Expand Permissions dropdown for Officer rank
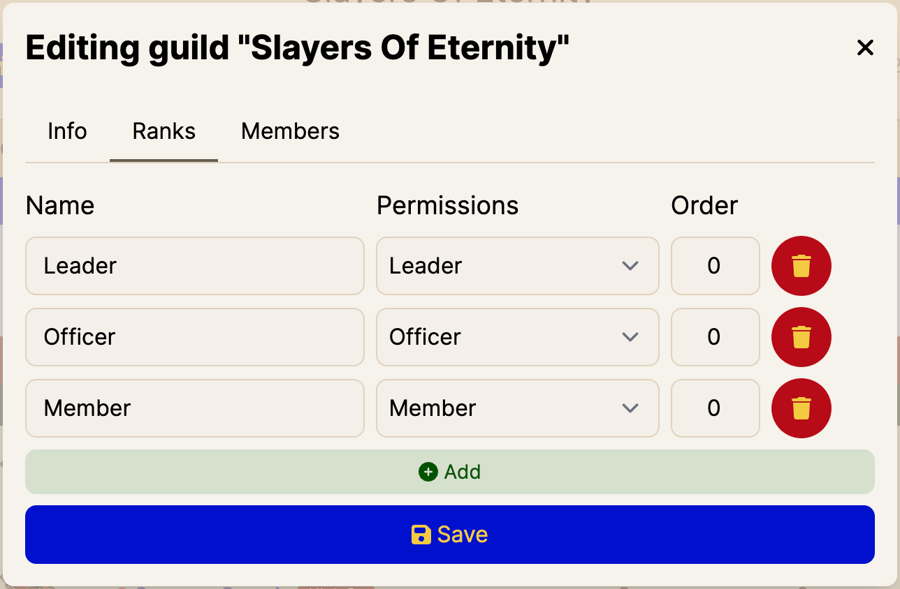Viewport: 900px width, 589px height. tap(517, 337)
